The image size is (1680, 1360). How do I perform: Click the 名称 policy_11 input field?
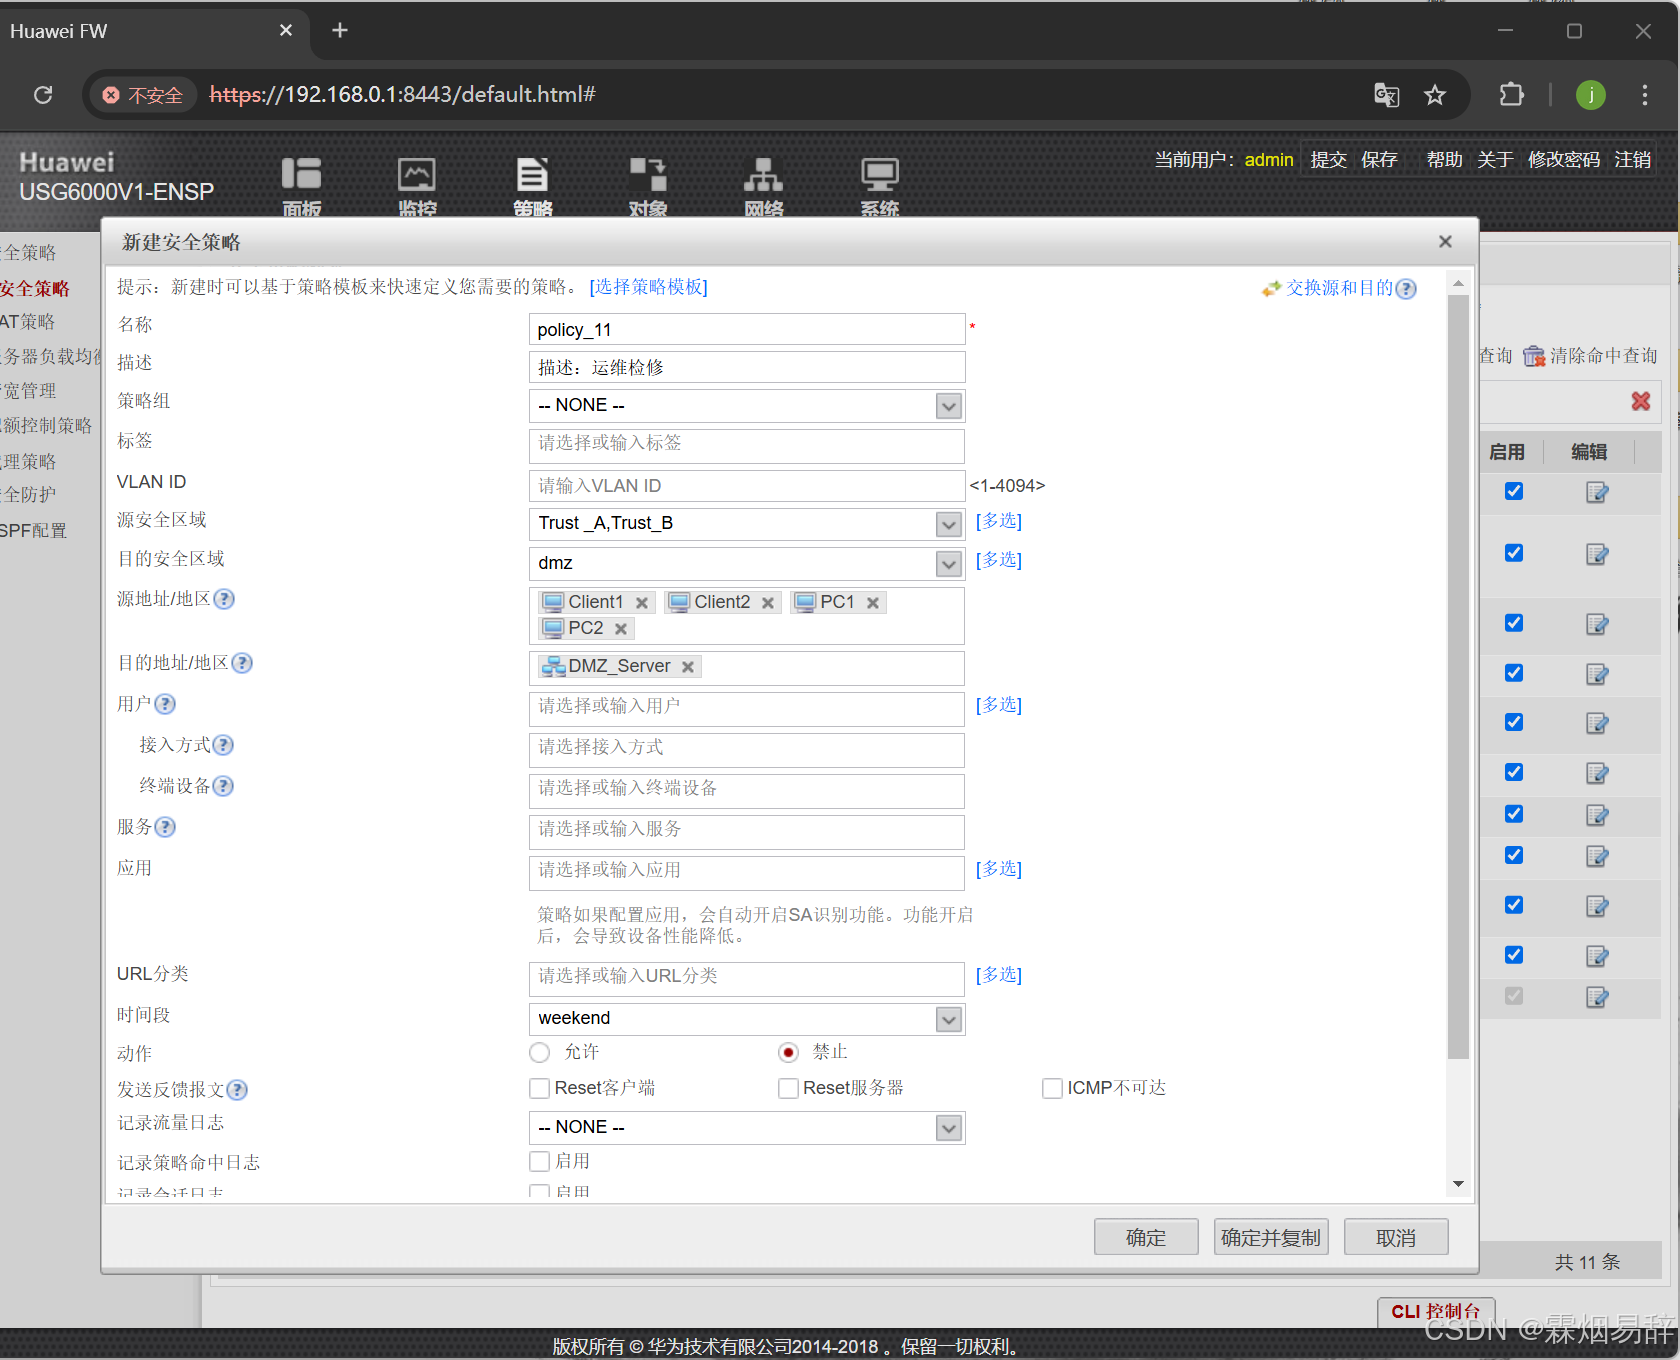(x=746, y=330)
